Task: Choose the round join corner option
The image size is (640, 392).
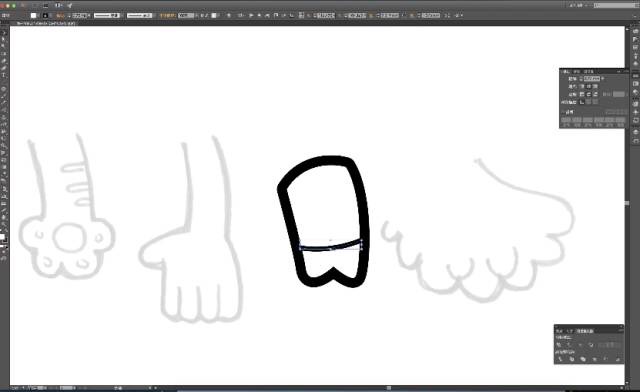Action: click(x=589, y=94)
